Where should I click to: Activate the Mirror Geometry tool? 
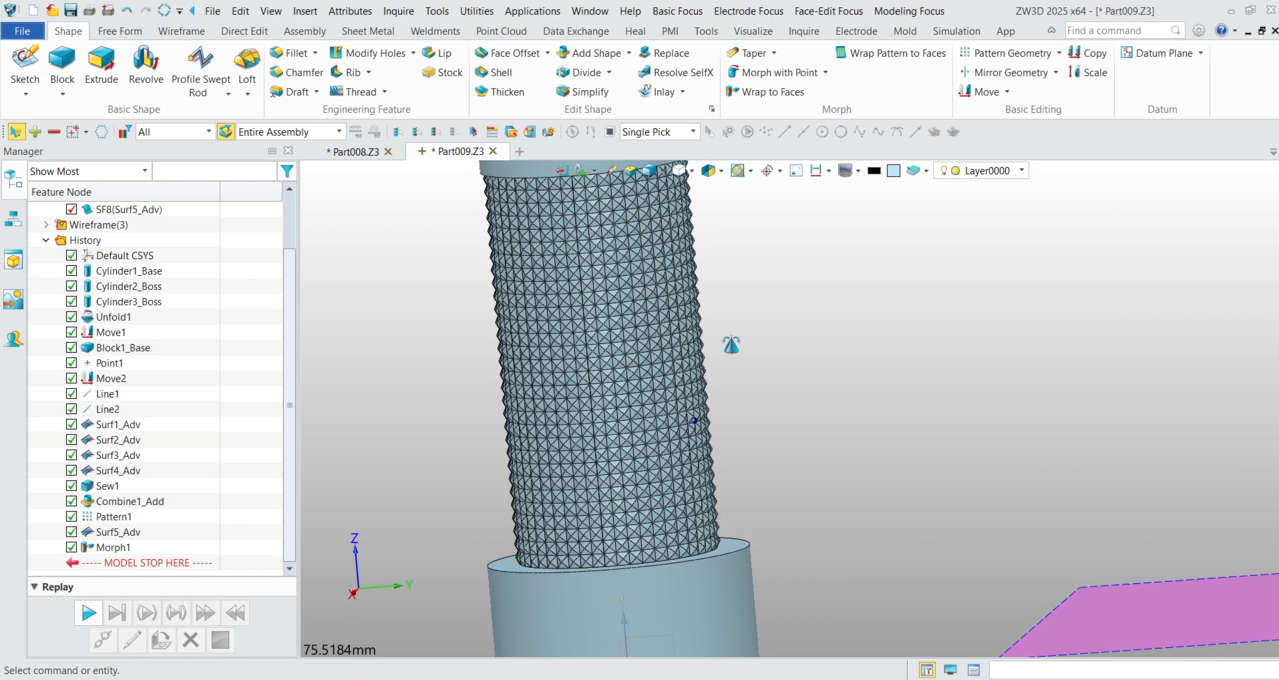pos(1008,72)
